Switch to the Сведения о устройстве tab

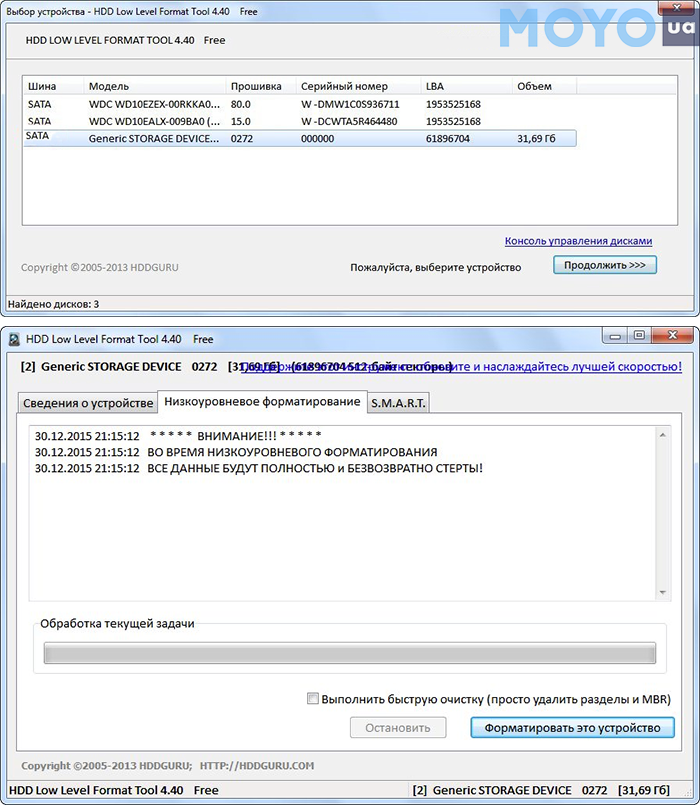88,403
